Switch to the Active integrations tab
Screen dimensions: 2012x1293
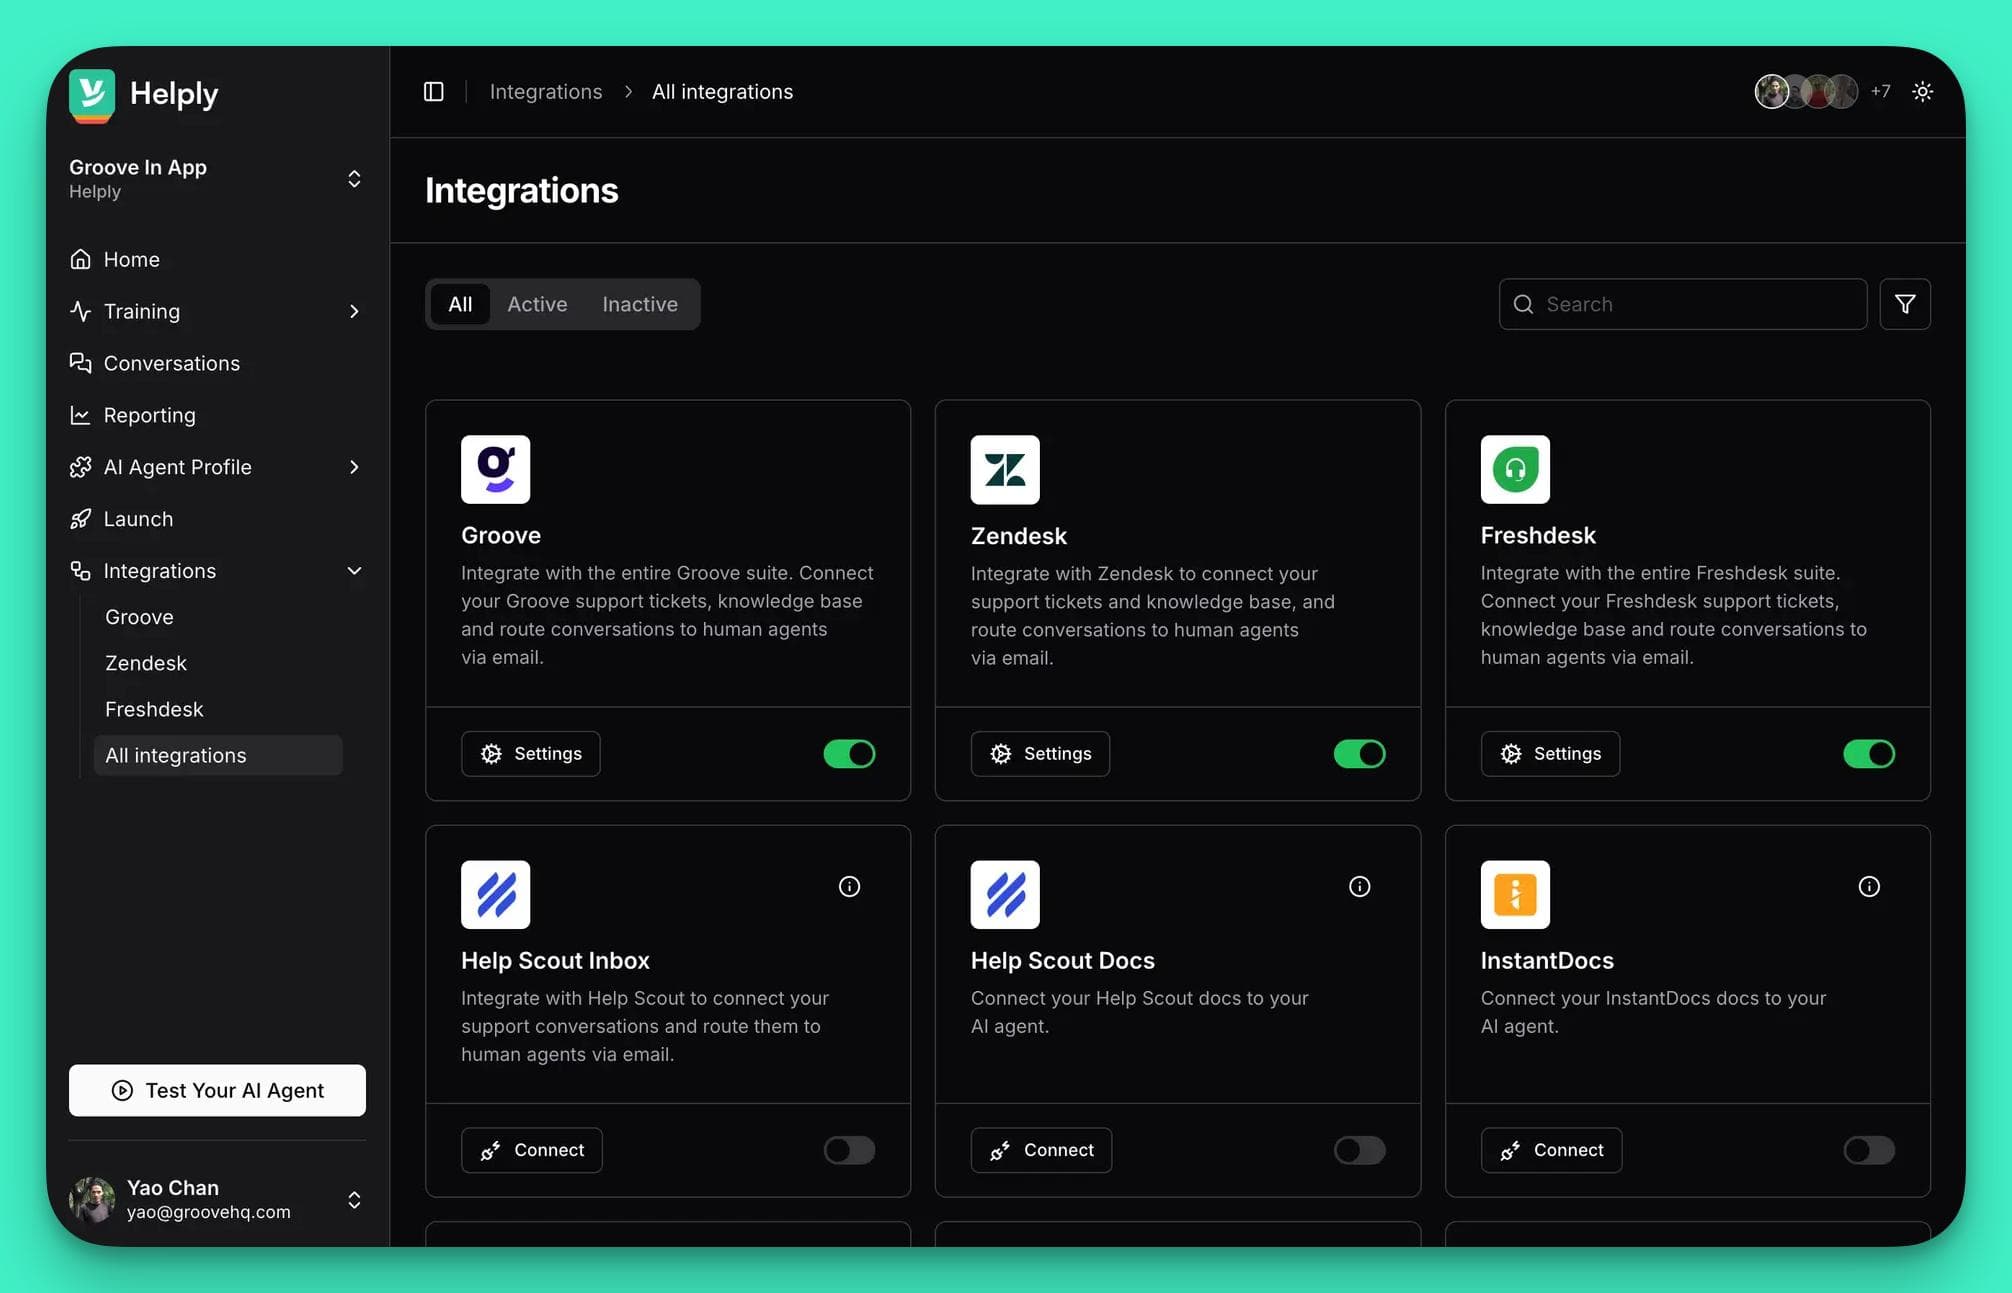537,304
